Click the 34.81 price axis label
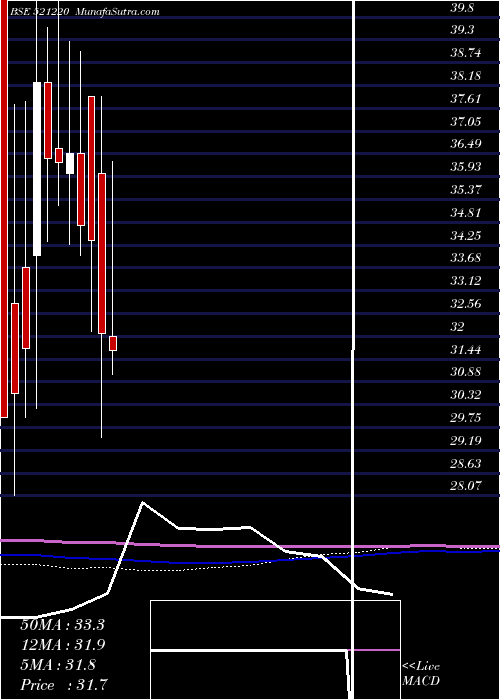The height and width of the screenshot is (700, 500). [x=465, y=212]
